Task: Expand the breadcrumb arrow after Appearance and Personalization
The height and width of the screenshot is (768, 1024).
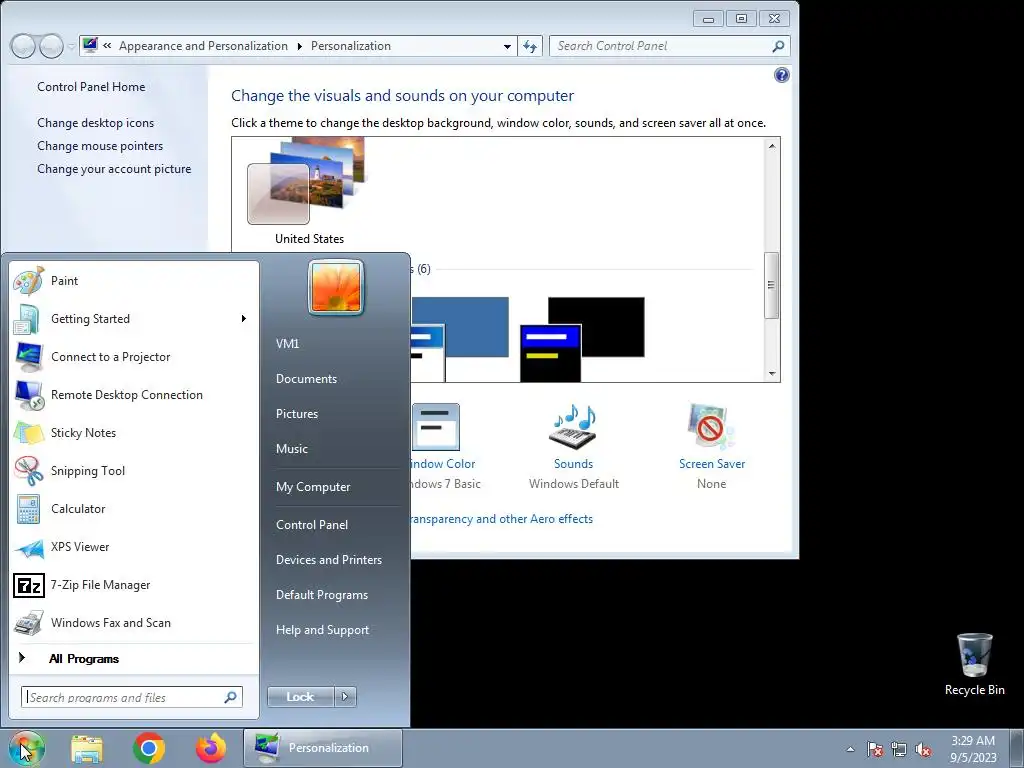Action: (300, 46)
